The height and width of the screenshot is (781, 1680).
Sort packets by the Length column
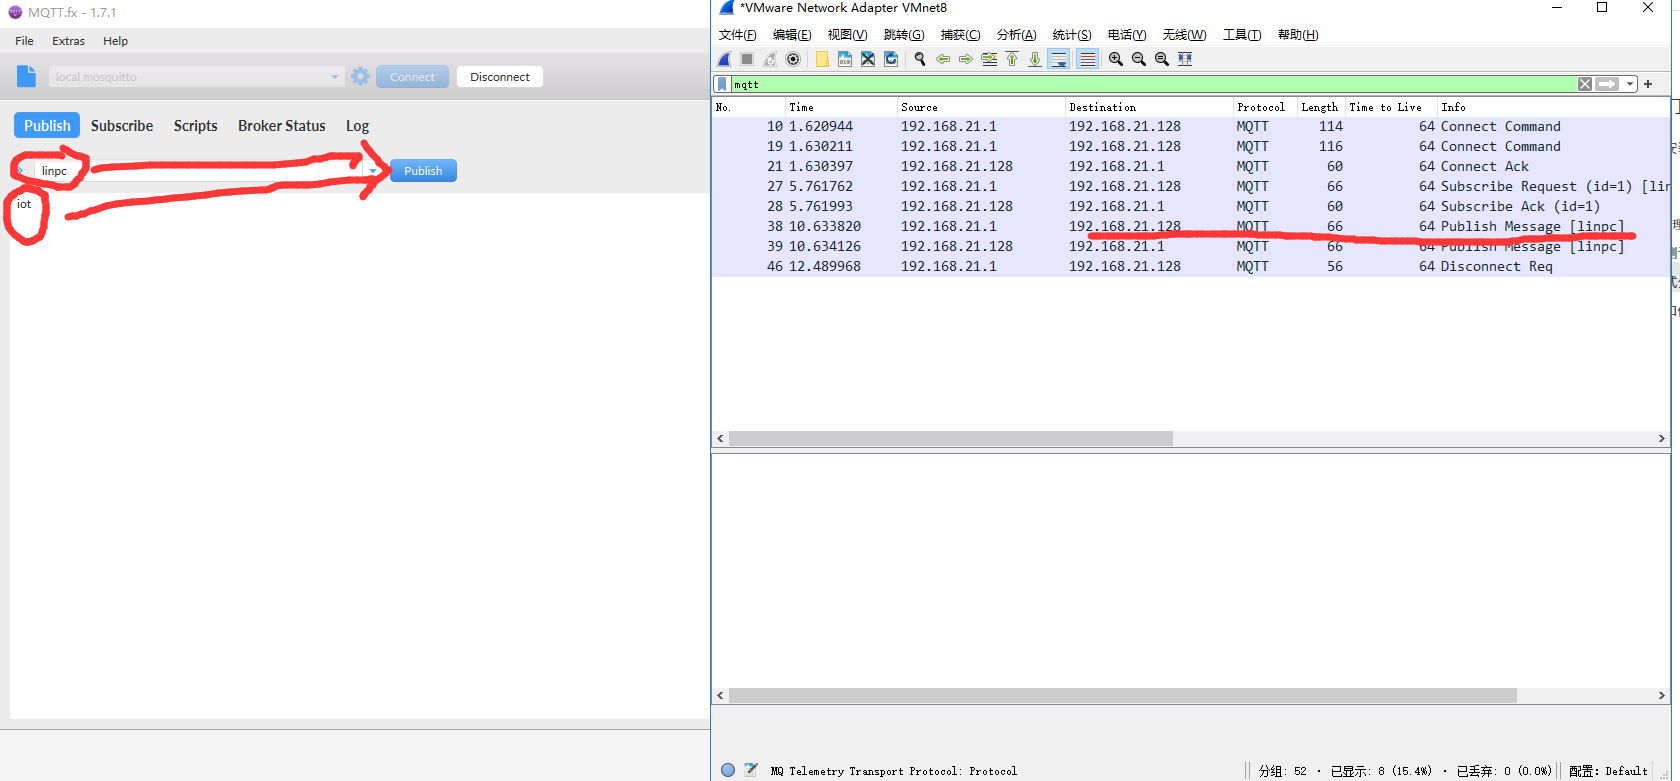(x=1319, y=107)
